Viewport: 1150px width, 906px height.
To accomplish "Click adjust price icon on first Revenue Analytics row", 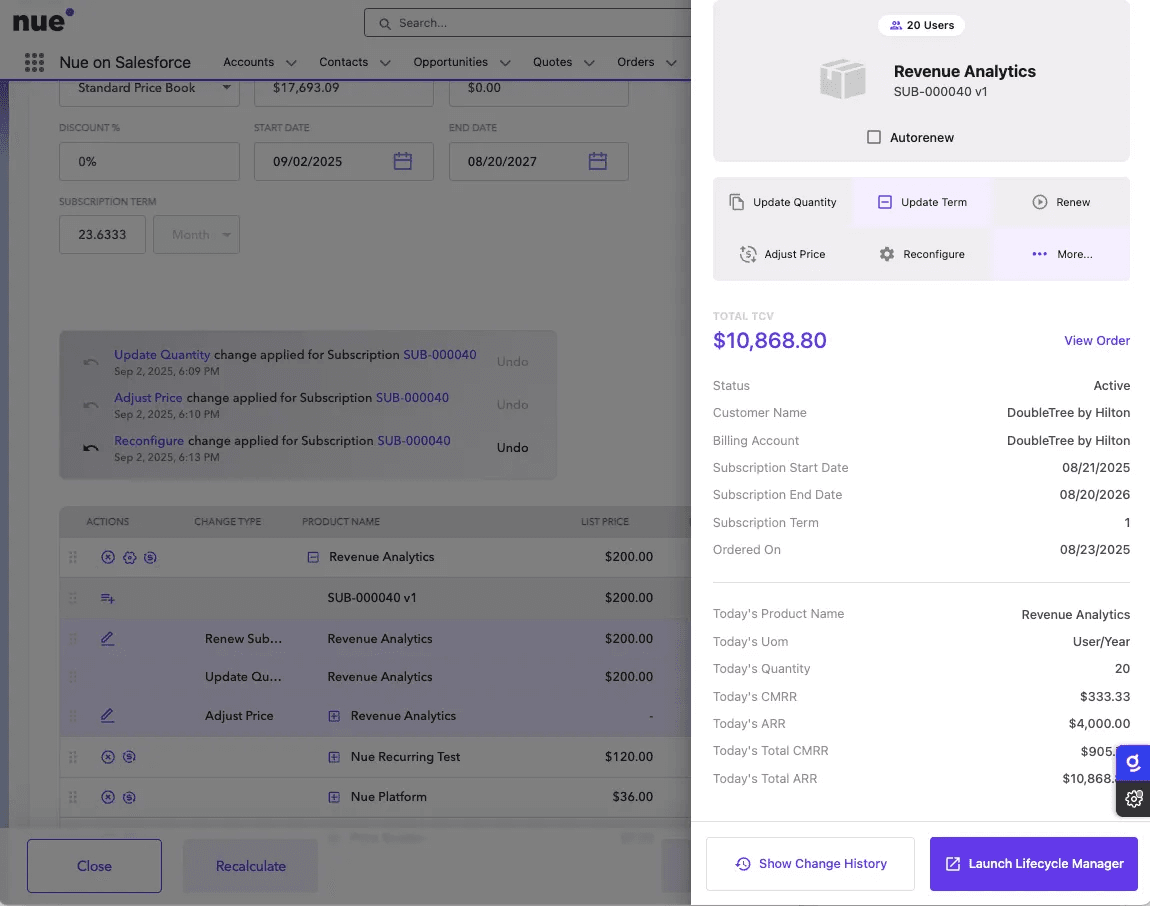I will point(150,558).
